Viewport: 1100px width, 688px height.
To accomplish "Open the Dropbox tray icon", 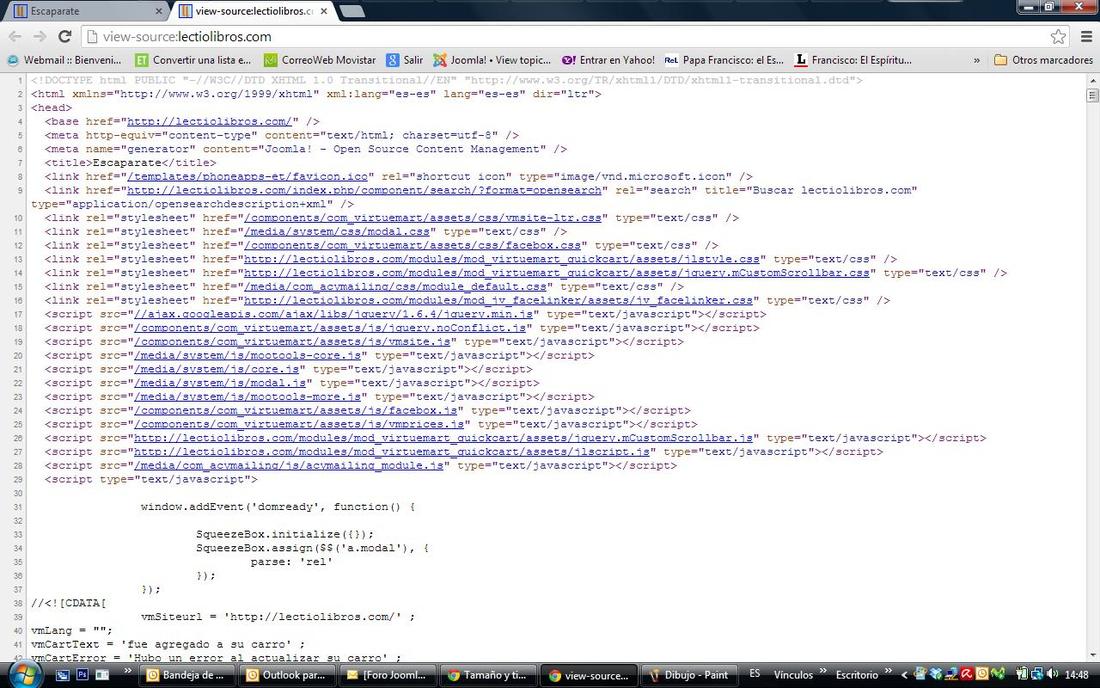I will pyautogui.click(x=936, y=674).
